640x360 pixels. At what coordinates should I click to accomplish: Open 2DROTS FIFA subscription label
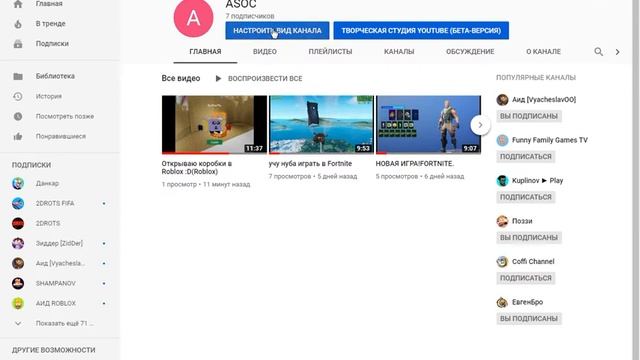tap(55, 203)
